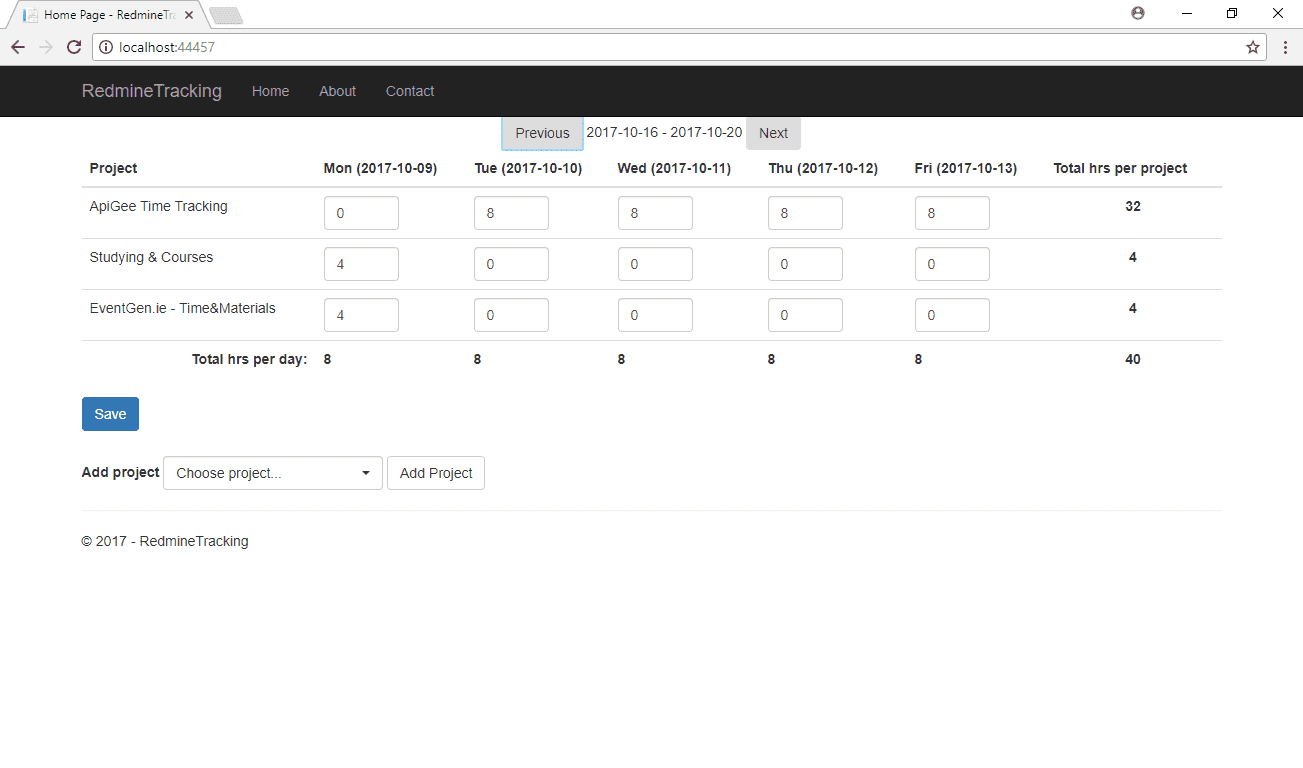Image resolution: width=1303 pixels, height=768 pixels.
Task: Click ApiGee total value 32
Action: click(1132, 206)
